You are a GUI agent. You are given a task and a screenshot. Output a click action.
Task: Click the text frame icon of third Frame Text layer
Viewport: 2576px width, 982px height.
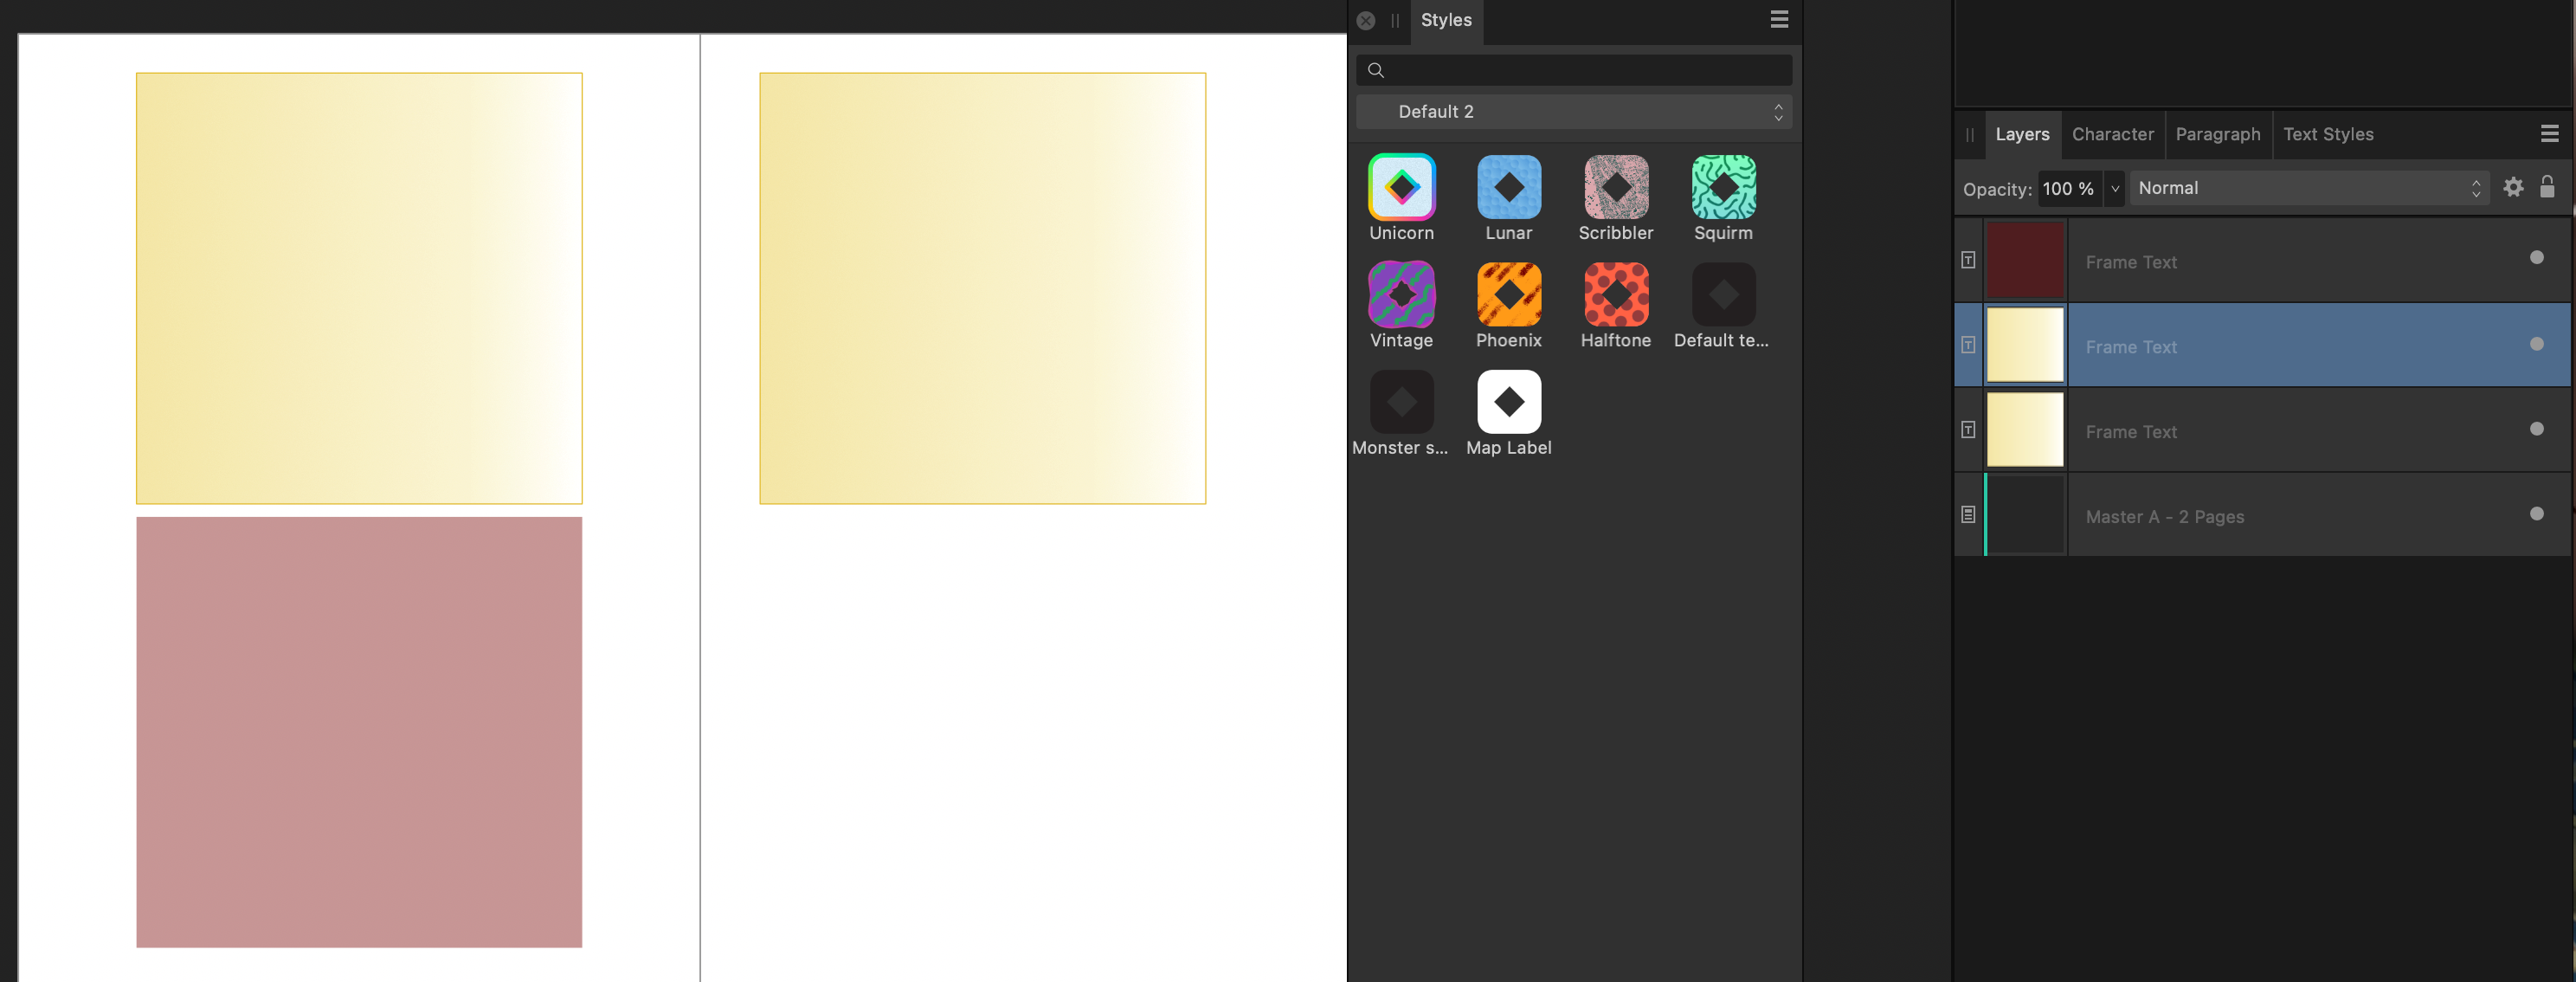[1967, 430]
